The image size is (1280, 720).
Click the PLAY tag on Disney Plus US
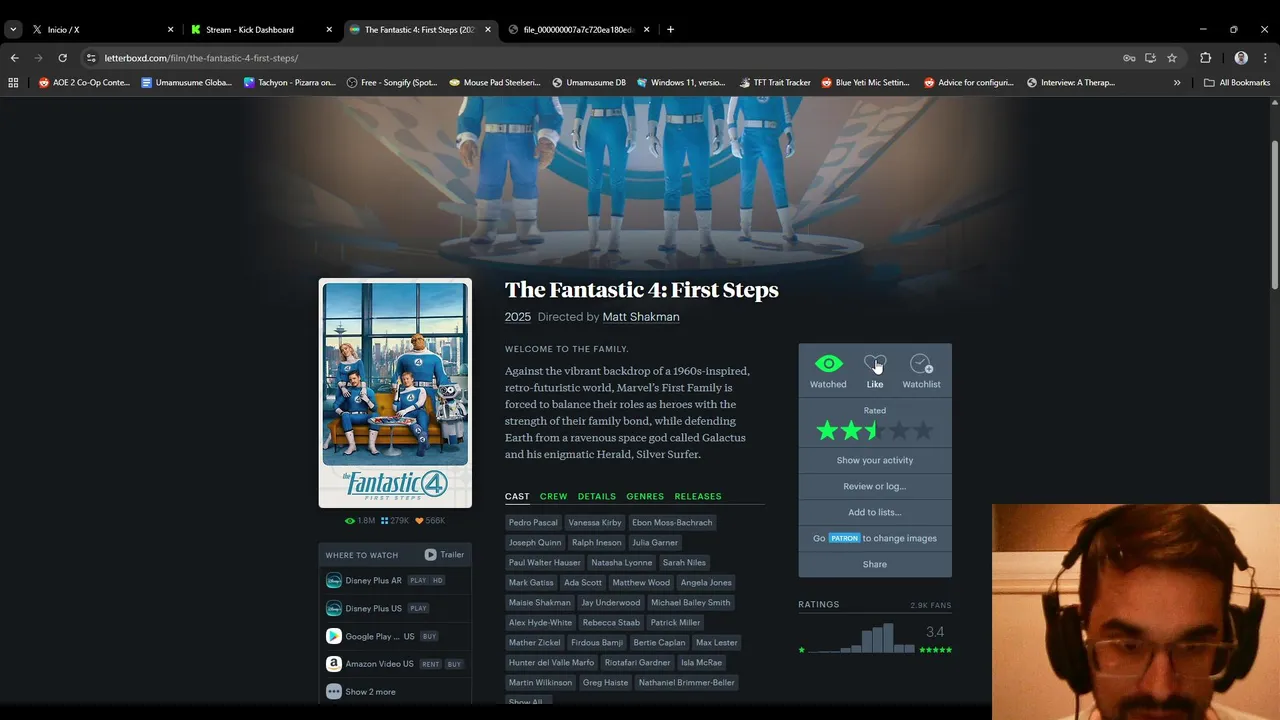click(418, 608)
